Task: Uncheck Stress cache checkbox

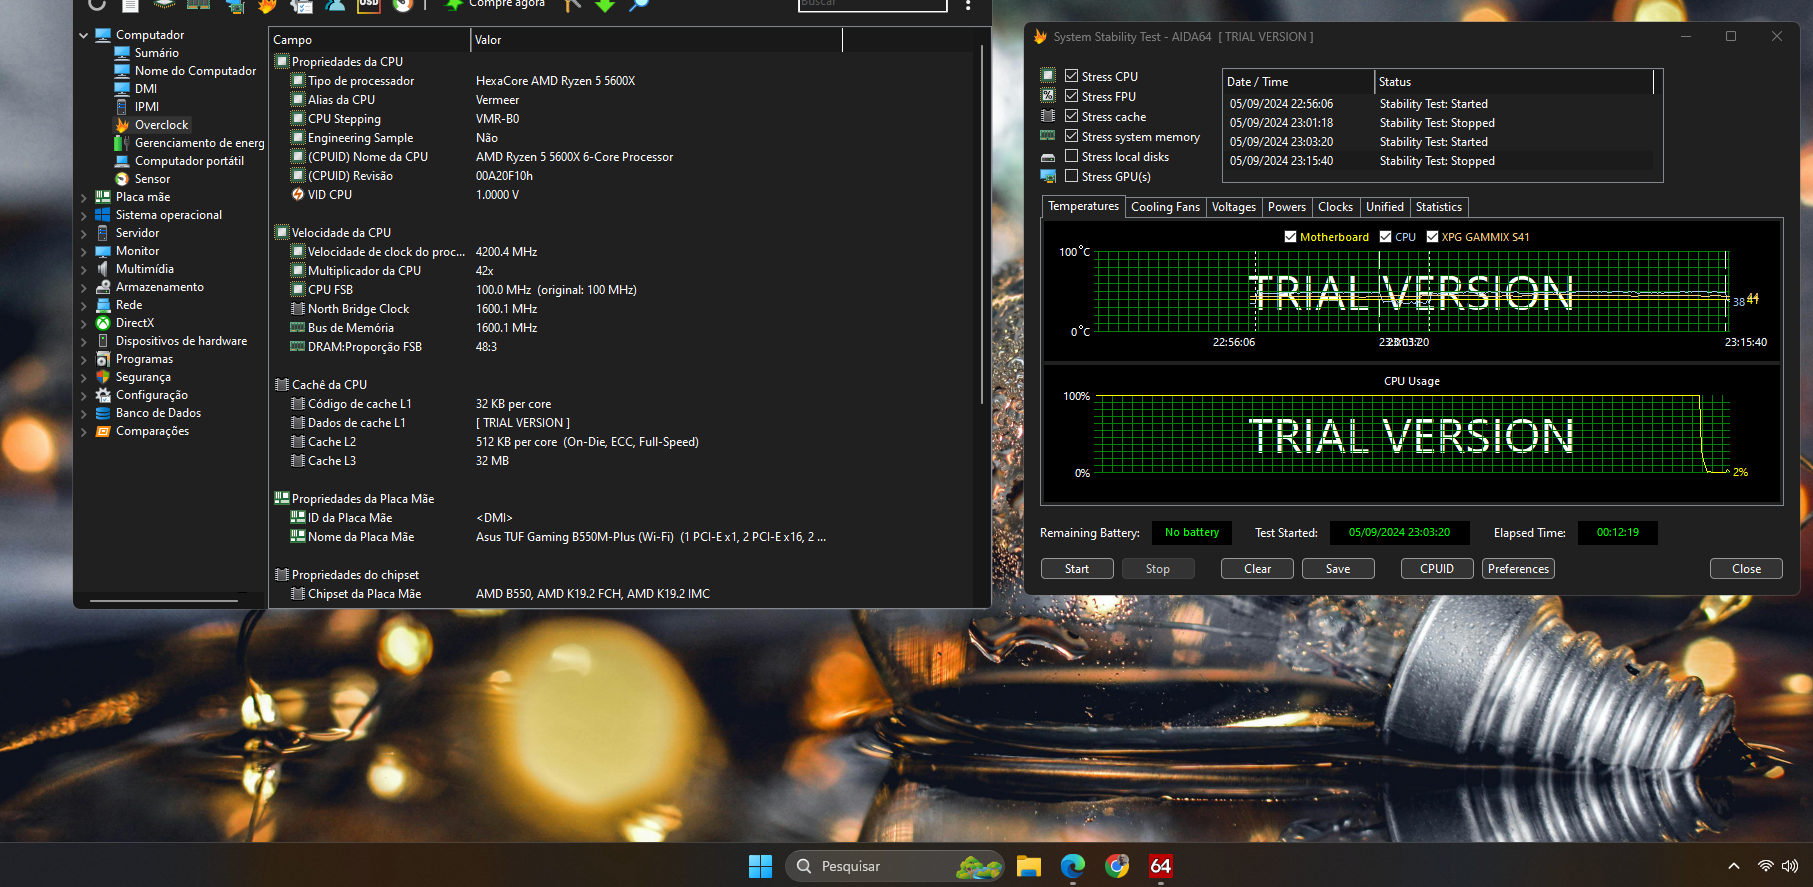Action: click(x=1072, y=116)
